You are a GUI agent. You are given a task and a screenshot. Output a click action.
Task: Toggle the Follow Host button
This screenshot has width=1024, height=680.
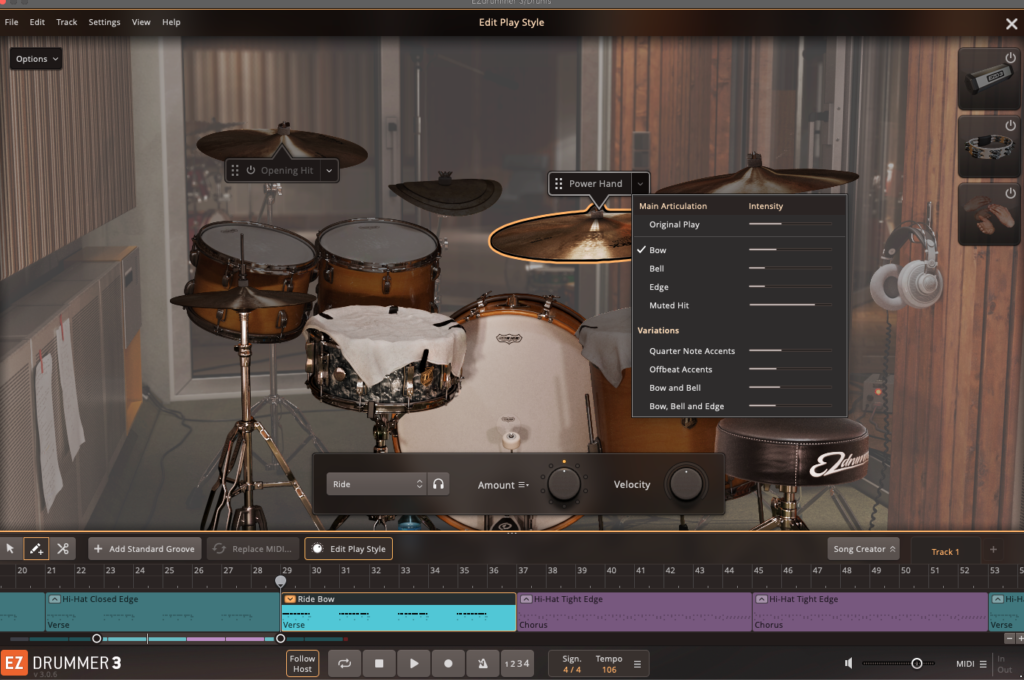tap(302, 663)
